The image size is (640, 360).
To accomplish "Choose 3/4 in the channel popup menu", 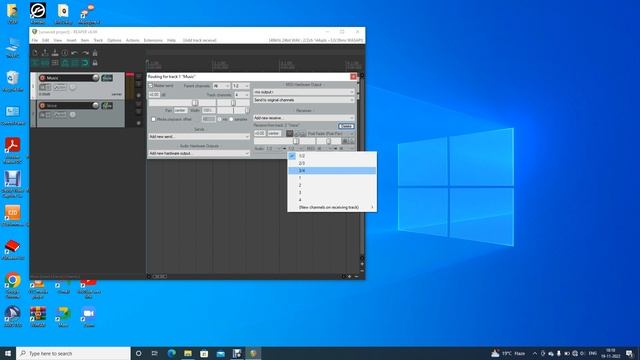I will point(332,171).
